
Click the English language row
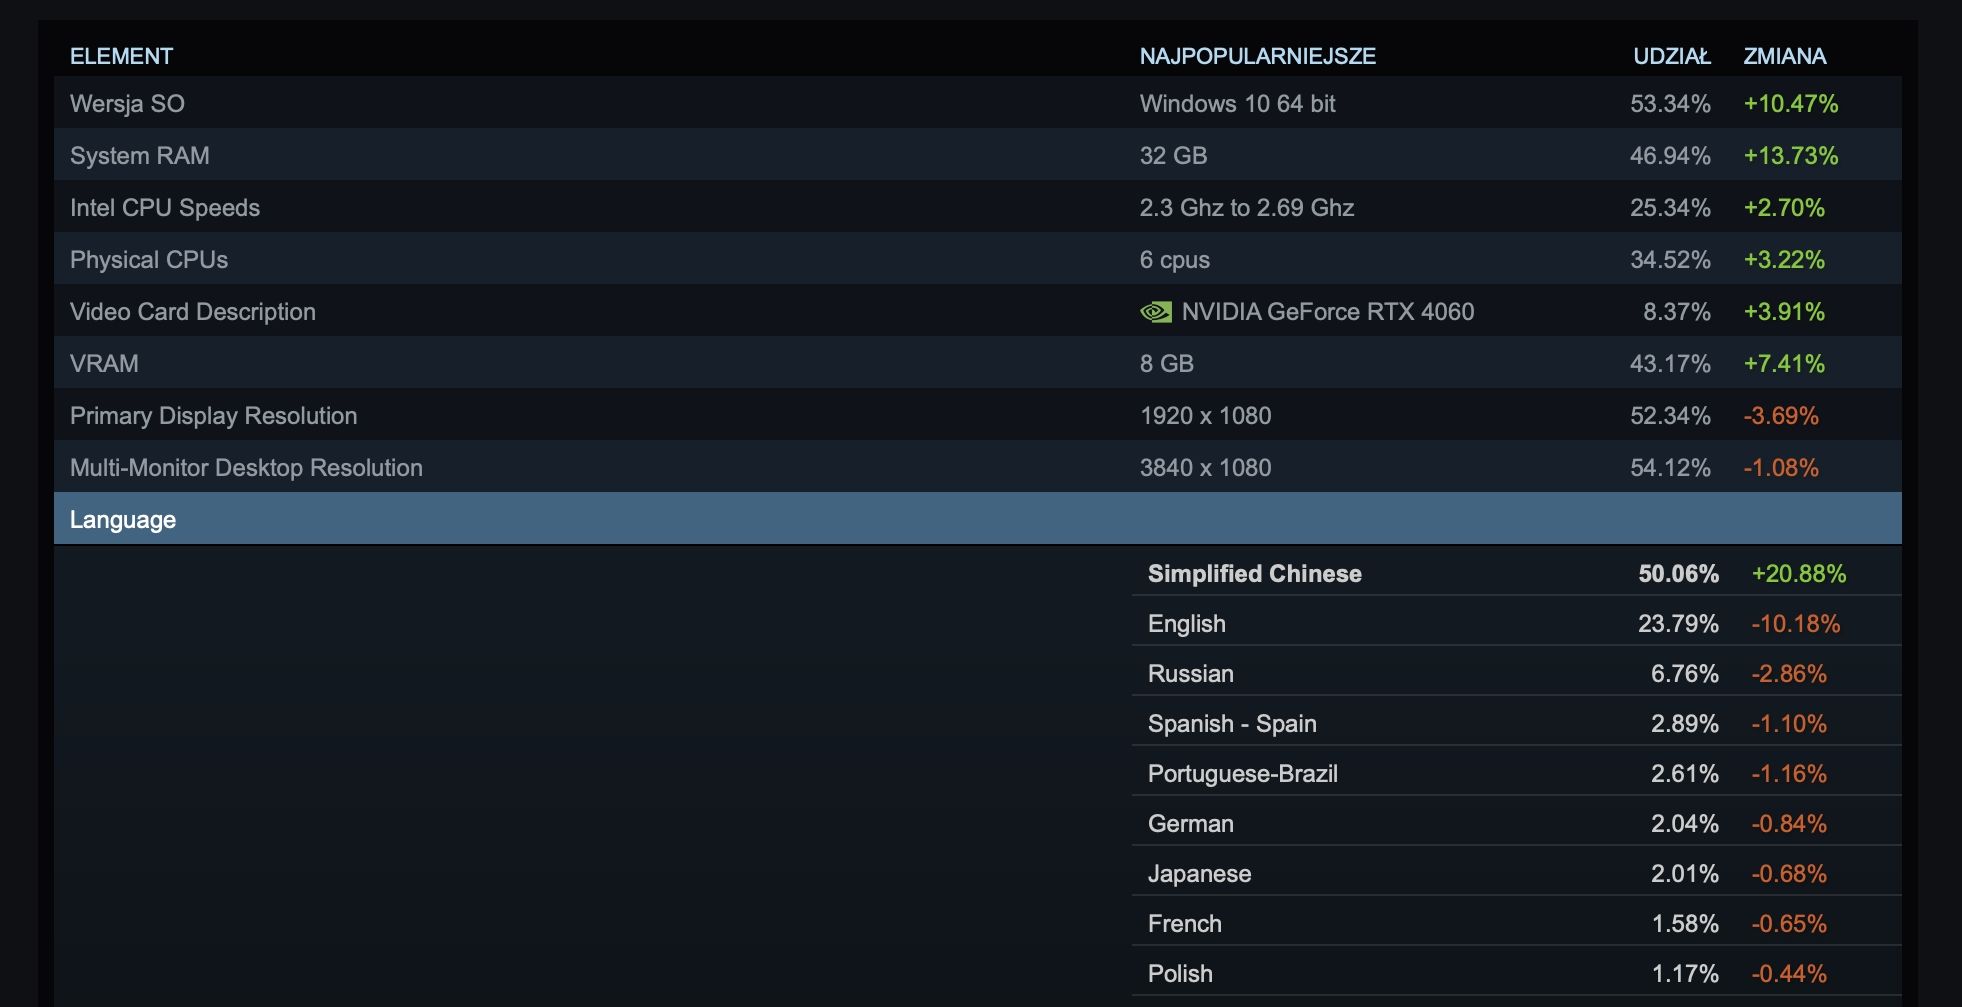point(1186,624)
